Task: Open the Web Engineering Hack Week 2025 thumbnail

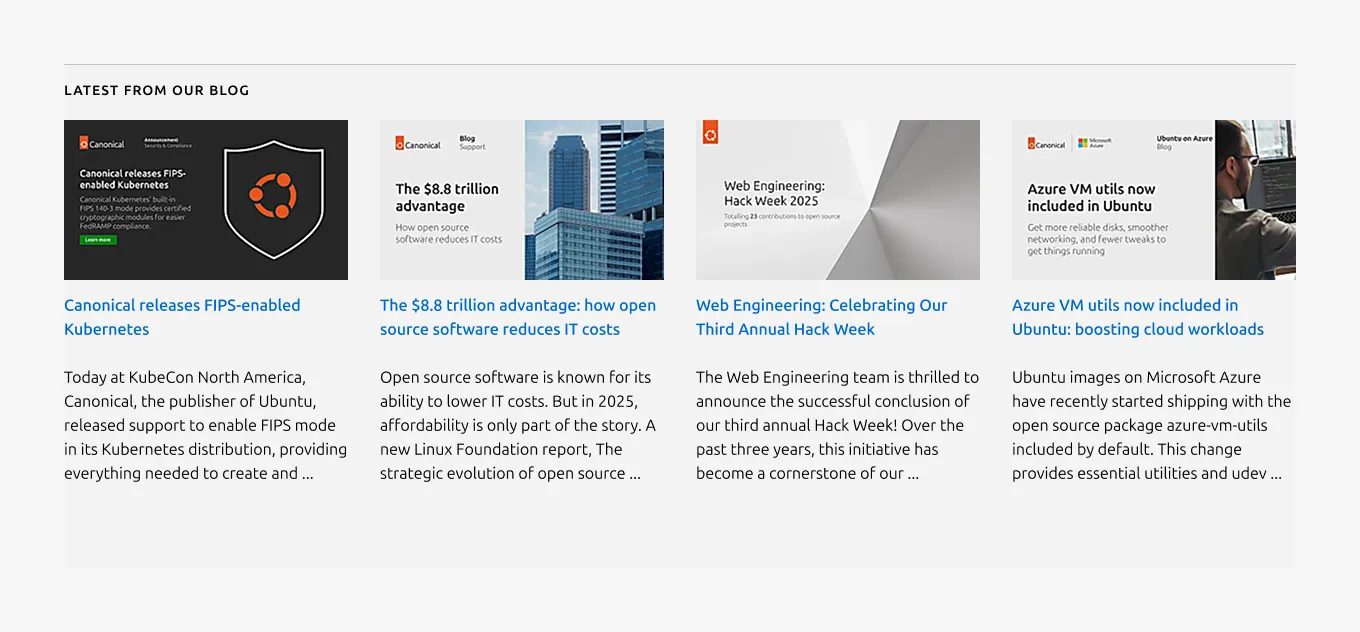Action: (838, 200)
